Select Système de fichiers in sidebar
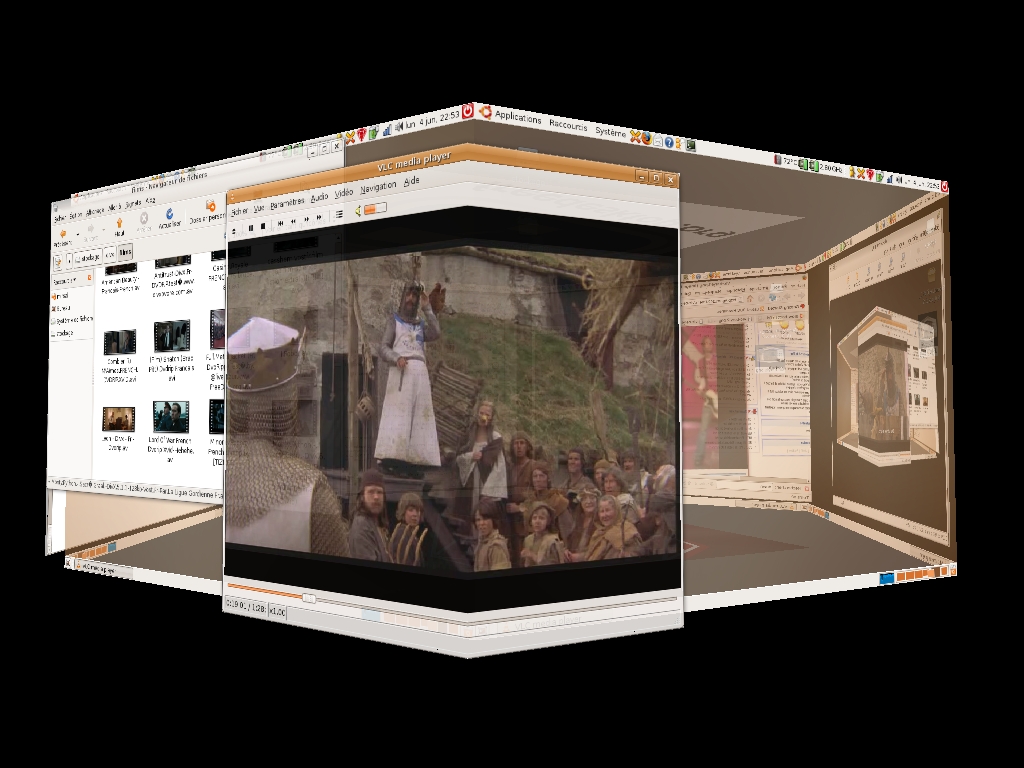 72,320
